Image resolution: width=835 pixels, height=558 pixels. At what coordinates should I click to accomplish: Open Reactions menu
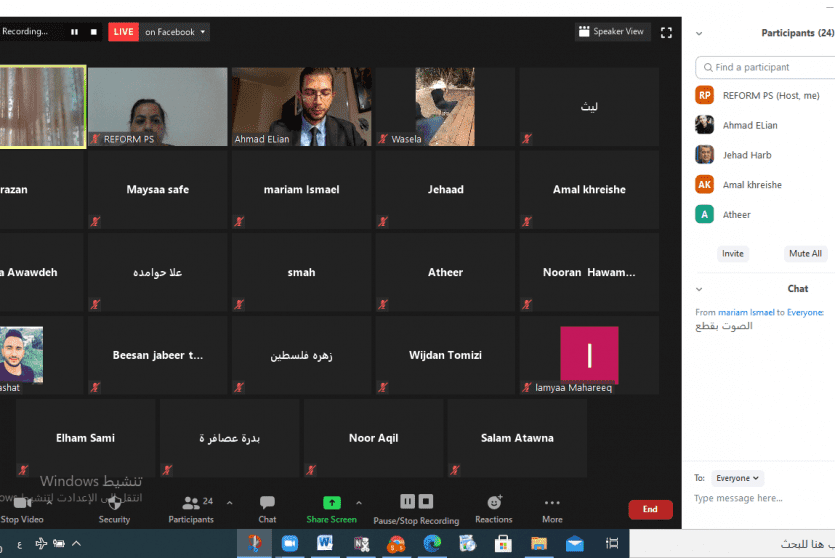pyautogui.click(x=494, y=510)
